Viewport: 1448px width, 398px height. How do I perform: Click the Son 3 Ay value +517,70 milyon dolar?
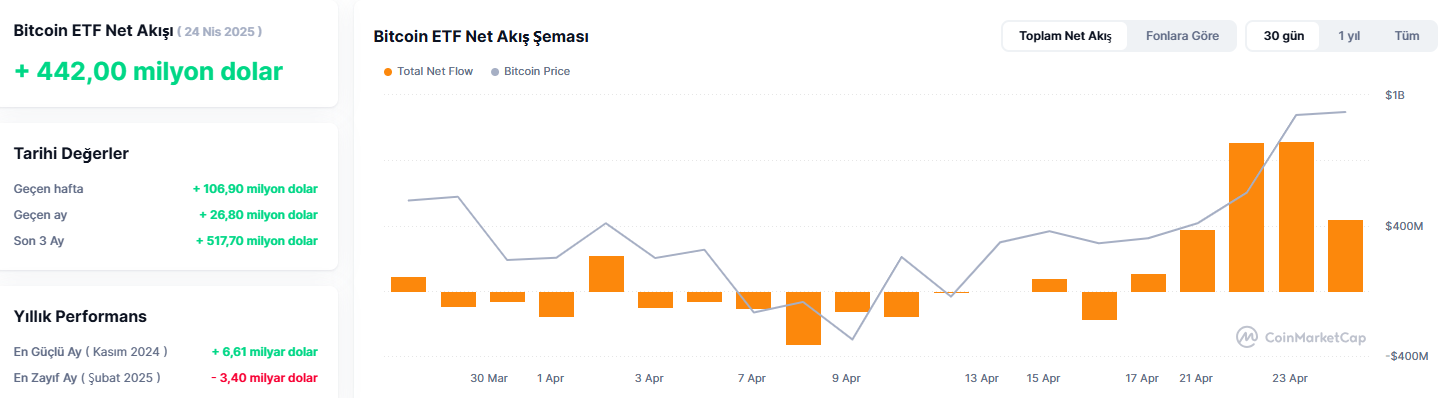257,241
